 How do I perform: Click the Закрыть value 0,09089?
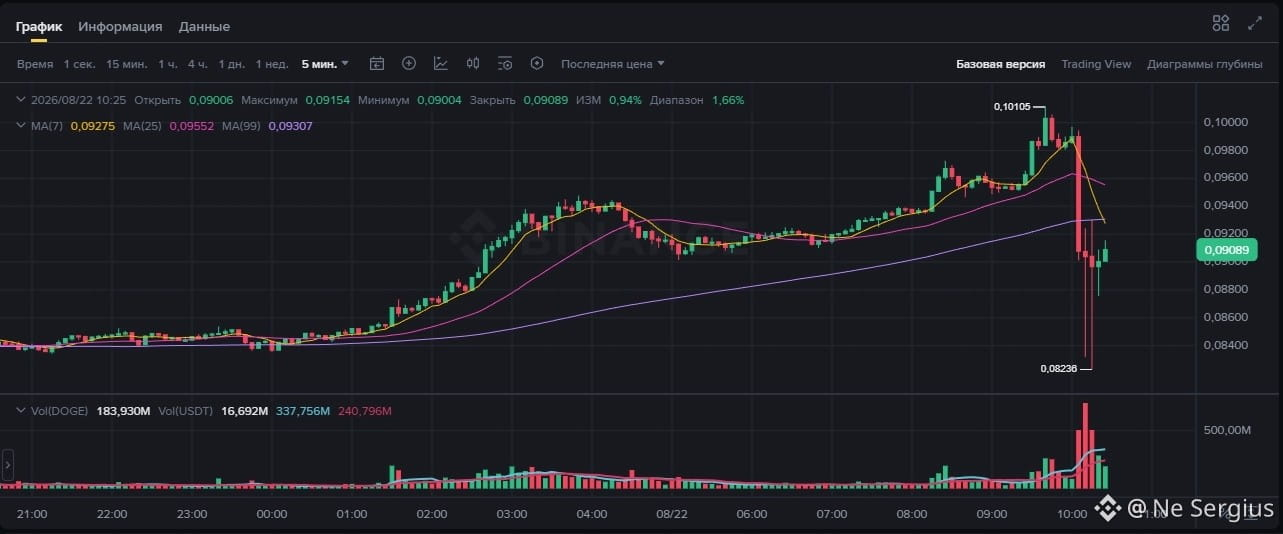click(546, 100)
